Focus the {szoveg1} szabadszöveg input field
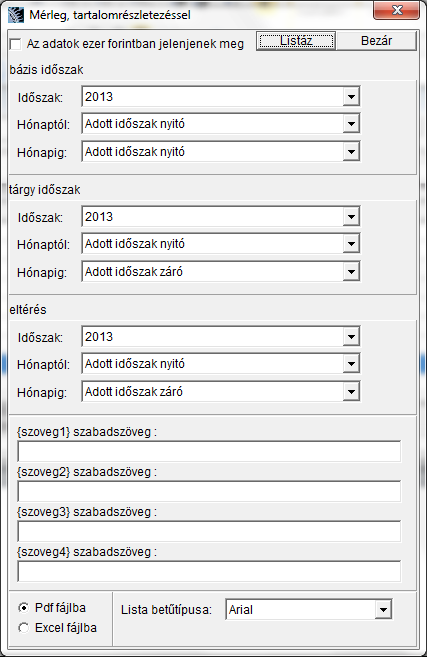The width and height of the screenshot is (427, 657). click(209, 451)
